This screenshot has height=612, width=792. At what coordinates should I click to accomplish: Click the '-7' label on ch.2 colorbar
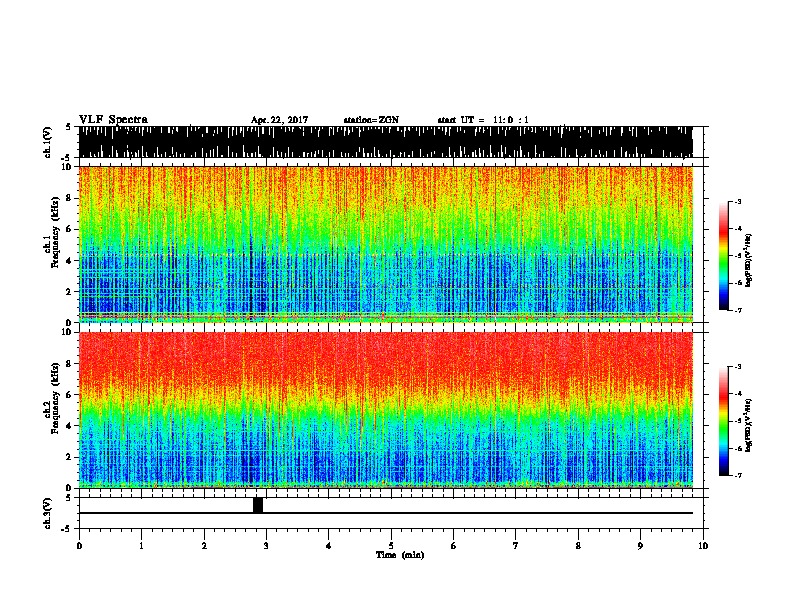tap(738, 475)
